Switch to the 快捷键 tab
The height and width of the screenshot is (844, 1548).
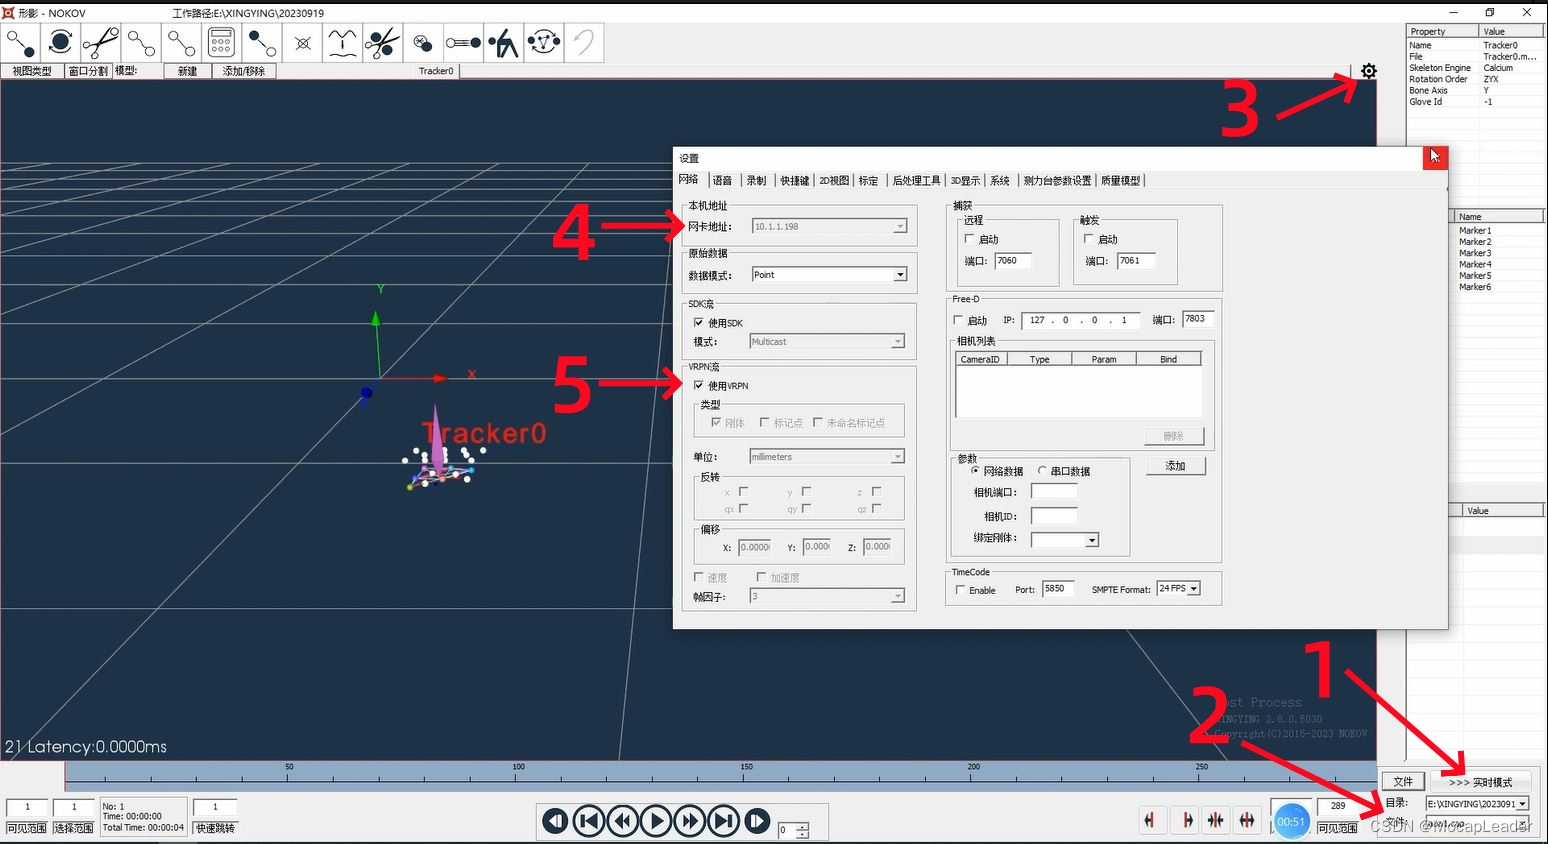point(794,180)
